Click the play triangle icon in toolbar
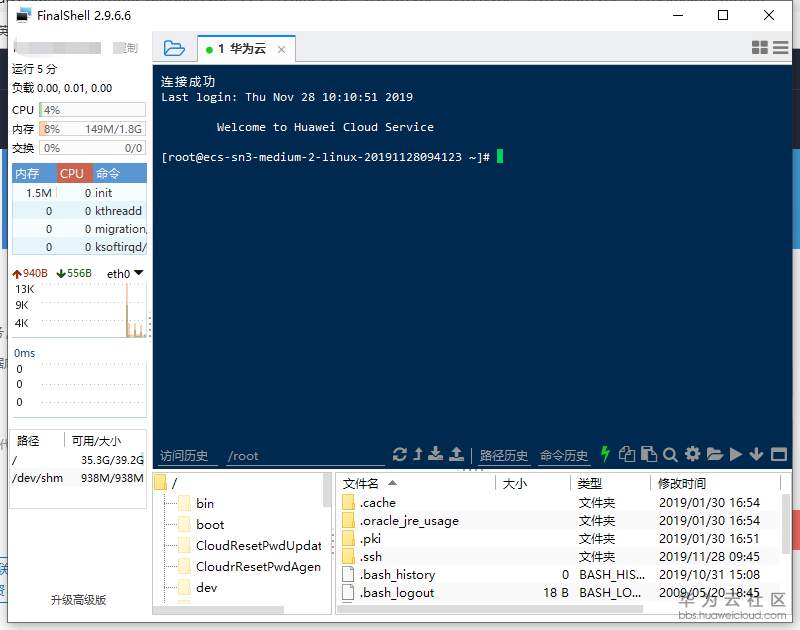 pyautogui.click(x=736, y=454)
